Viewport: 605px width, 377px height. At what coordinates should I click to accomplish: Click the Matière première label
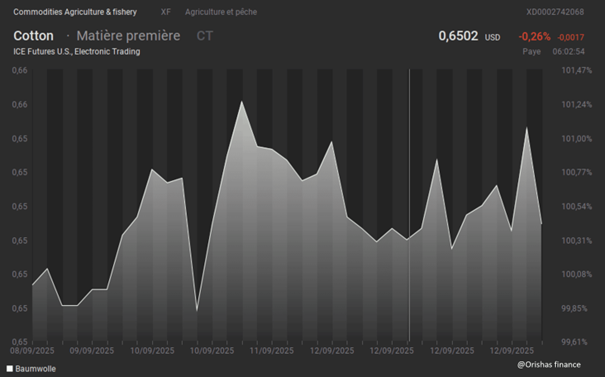click(128, 36)
